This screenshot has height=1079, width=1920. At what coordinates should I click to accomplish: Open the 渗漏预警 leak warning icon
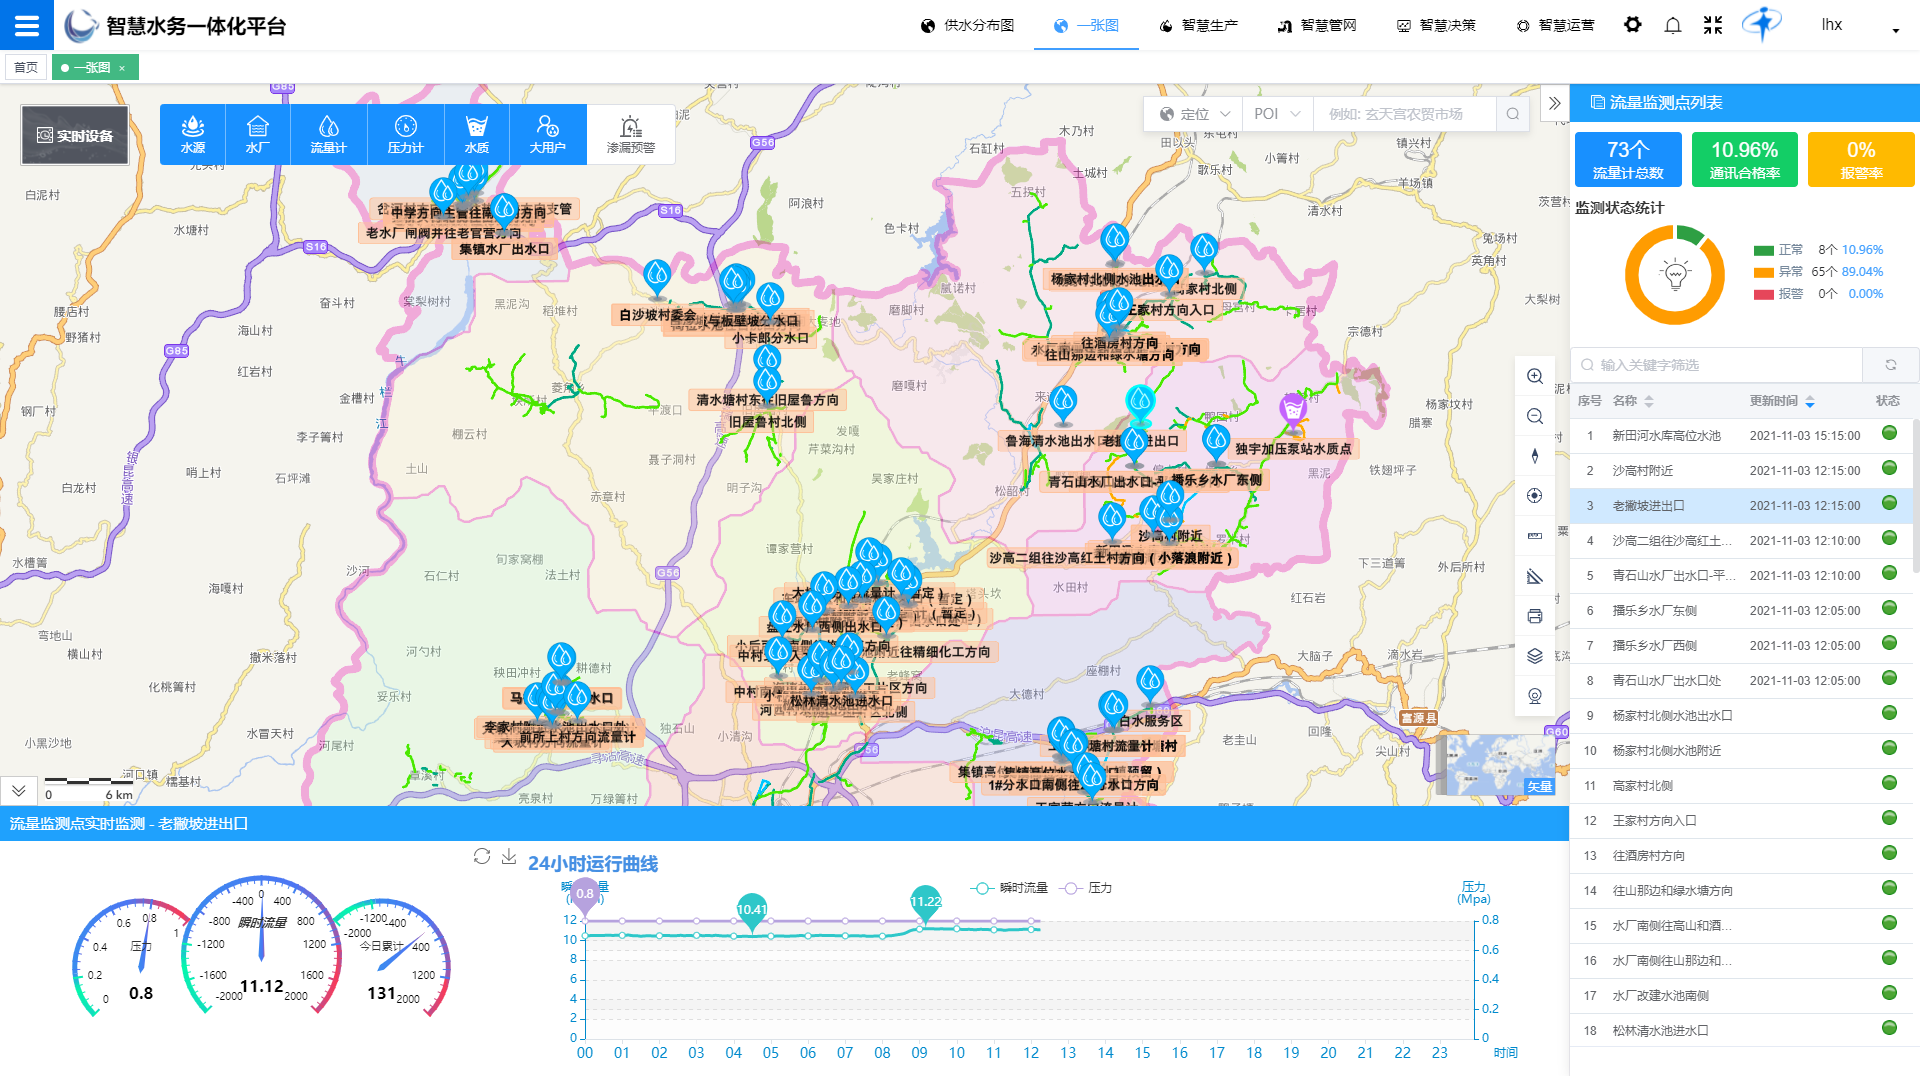click(x=630, y=134)
